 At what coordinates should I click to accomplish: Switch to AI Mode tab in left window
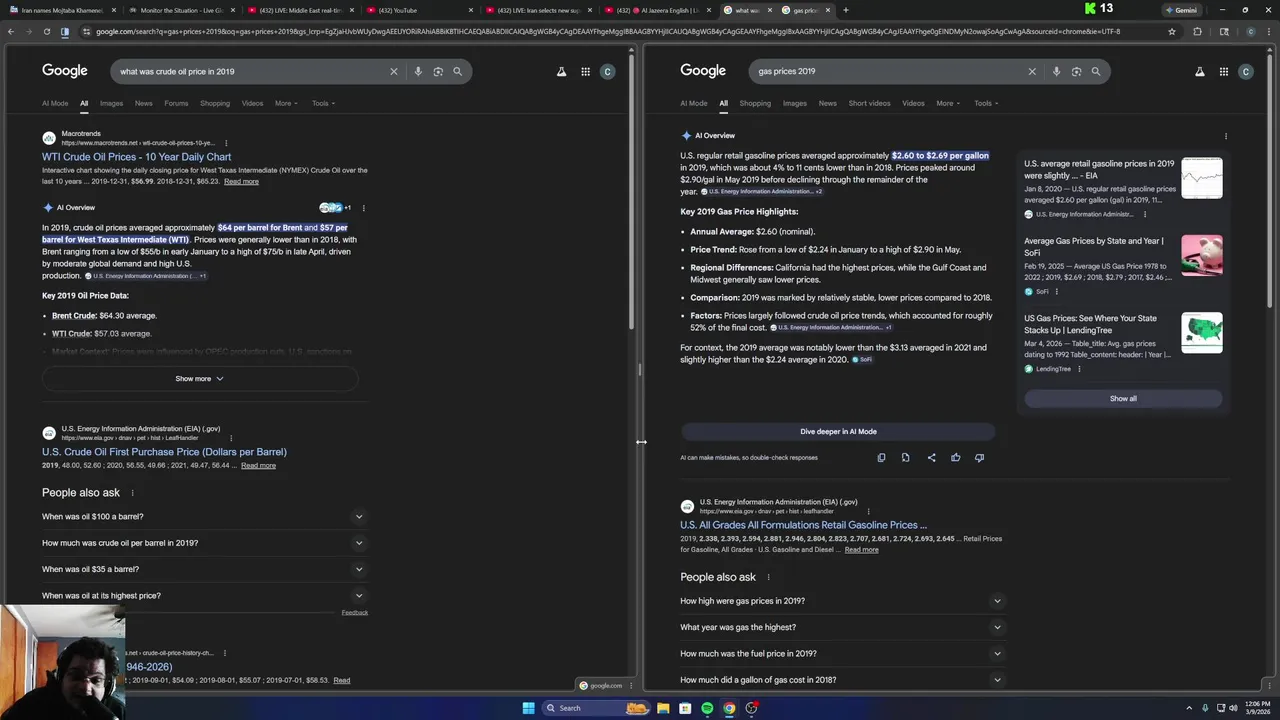(x=55, y=103)
